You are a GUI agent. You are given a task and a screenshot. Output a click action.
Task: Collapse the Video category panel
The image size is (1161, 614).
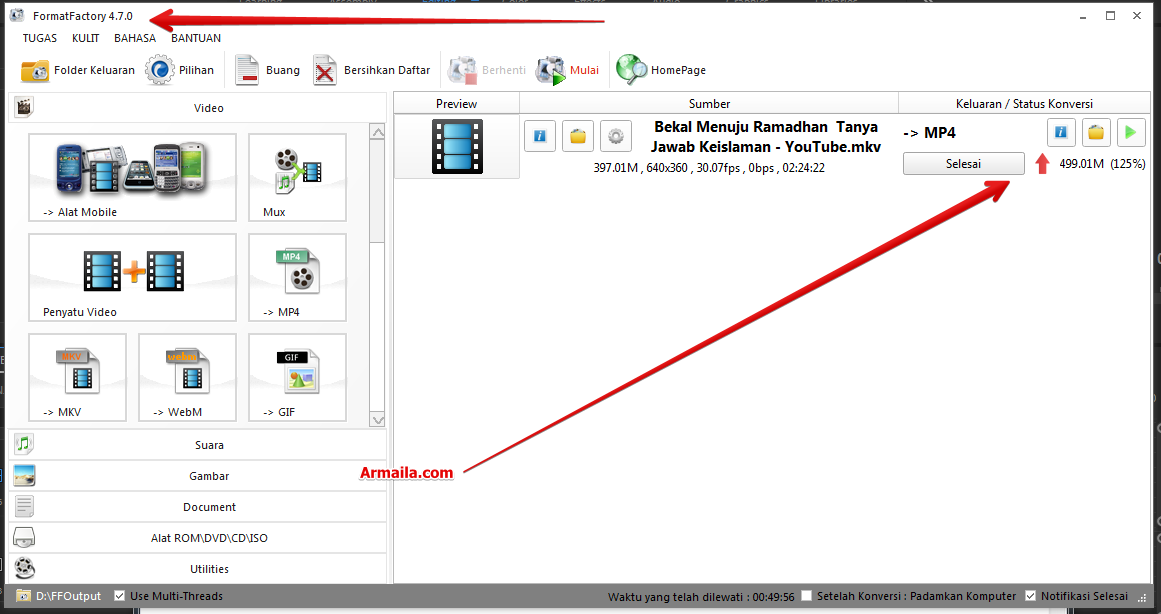[197, 108]
